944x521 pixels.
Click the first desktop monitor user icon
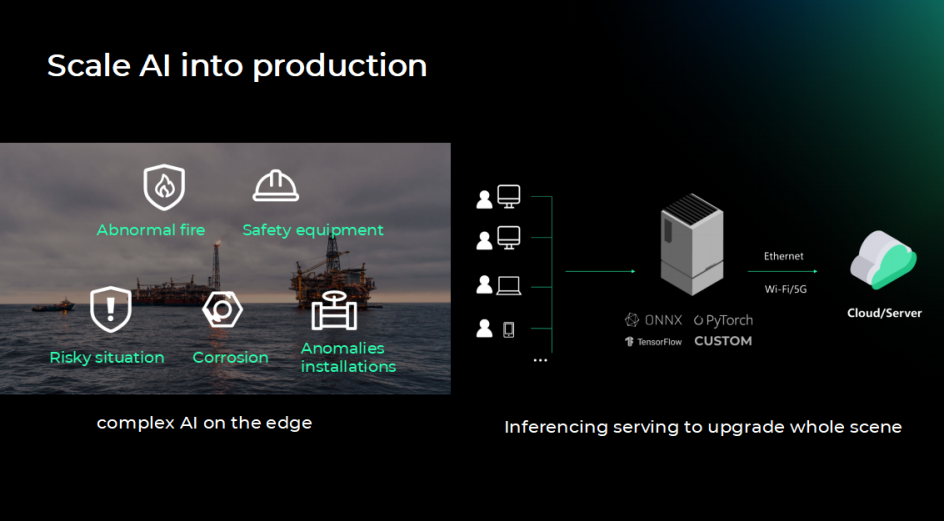(x=498, y=198)
